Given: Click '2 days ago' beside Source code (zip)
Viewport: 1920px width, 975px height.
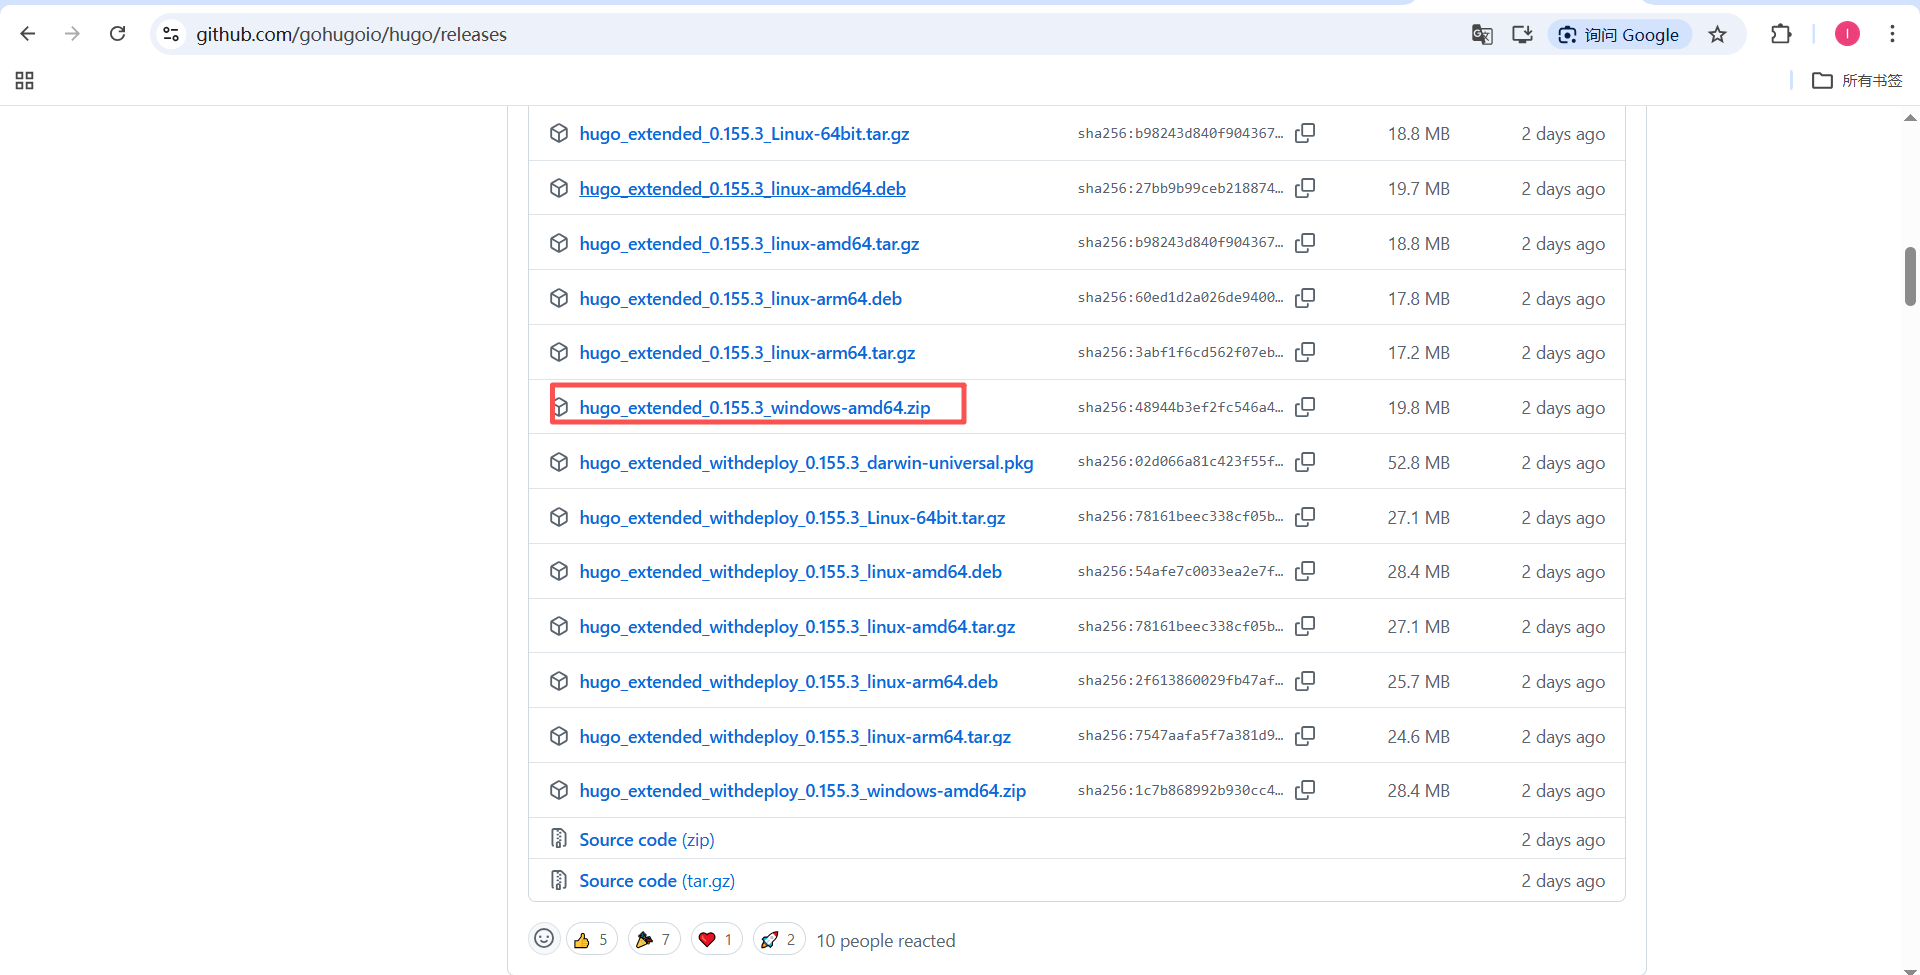Looking at the screenshot, I should [x=1563, y=840].
